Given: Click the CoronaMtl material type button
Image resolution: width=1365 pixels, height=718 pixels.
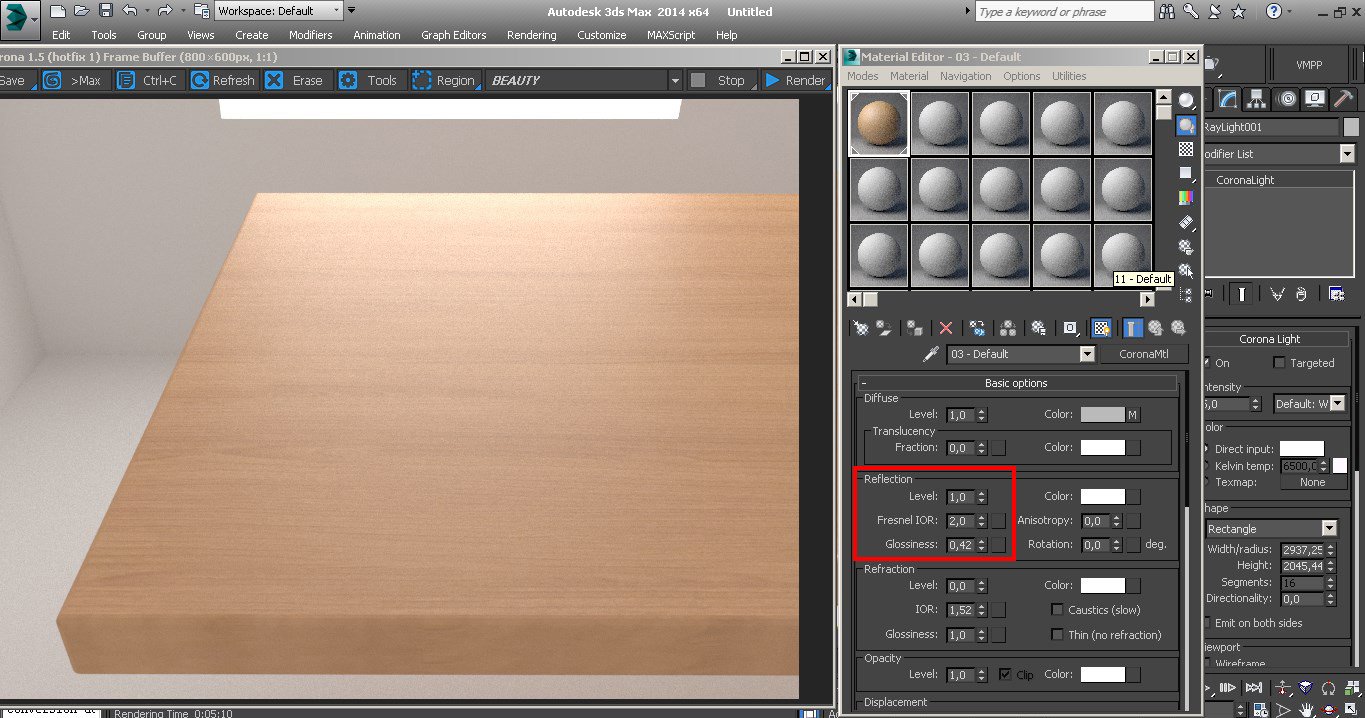Looking at the screenshot, I should (1144, 354).
